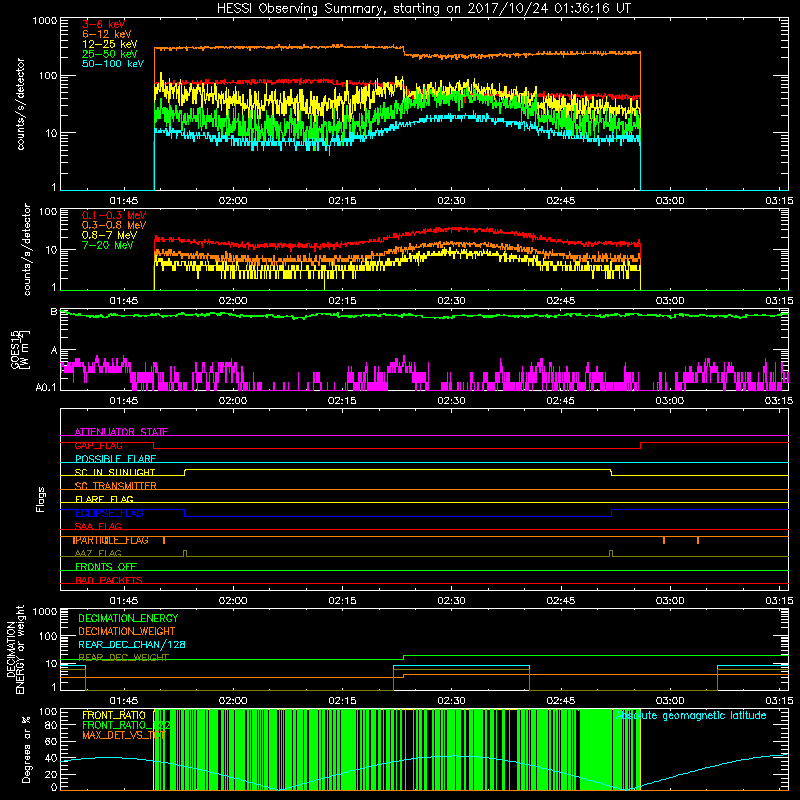This screenshot has height=800, width=800.
Task: Select the red 0.1-0.3 MeV legend label
Action: [114, 215]
